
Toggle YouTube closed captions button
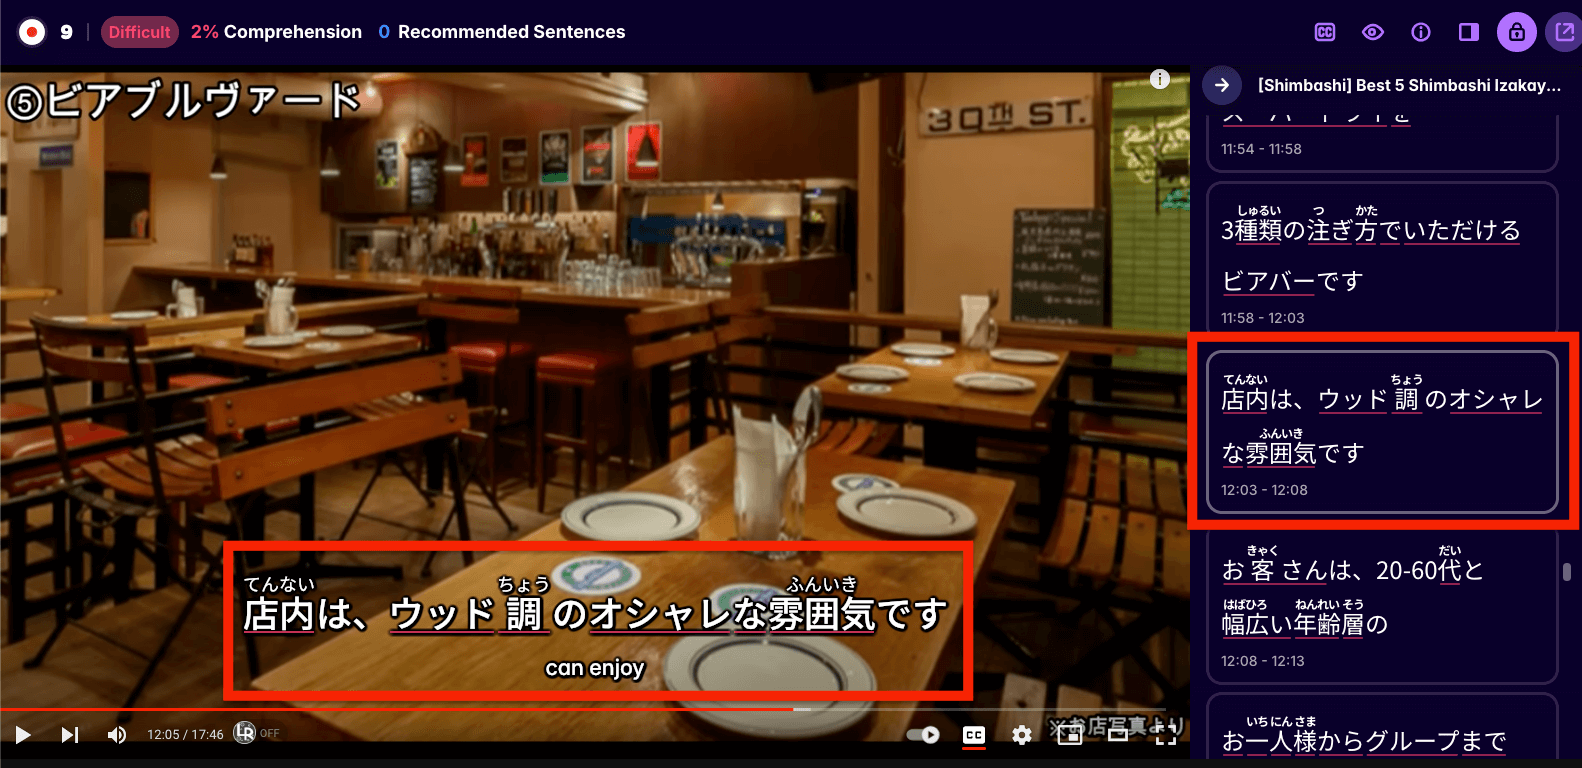coord(974,735)
